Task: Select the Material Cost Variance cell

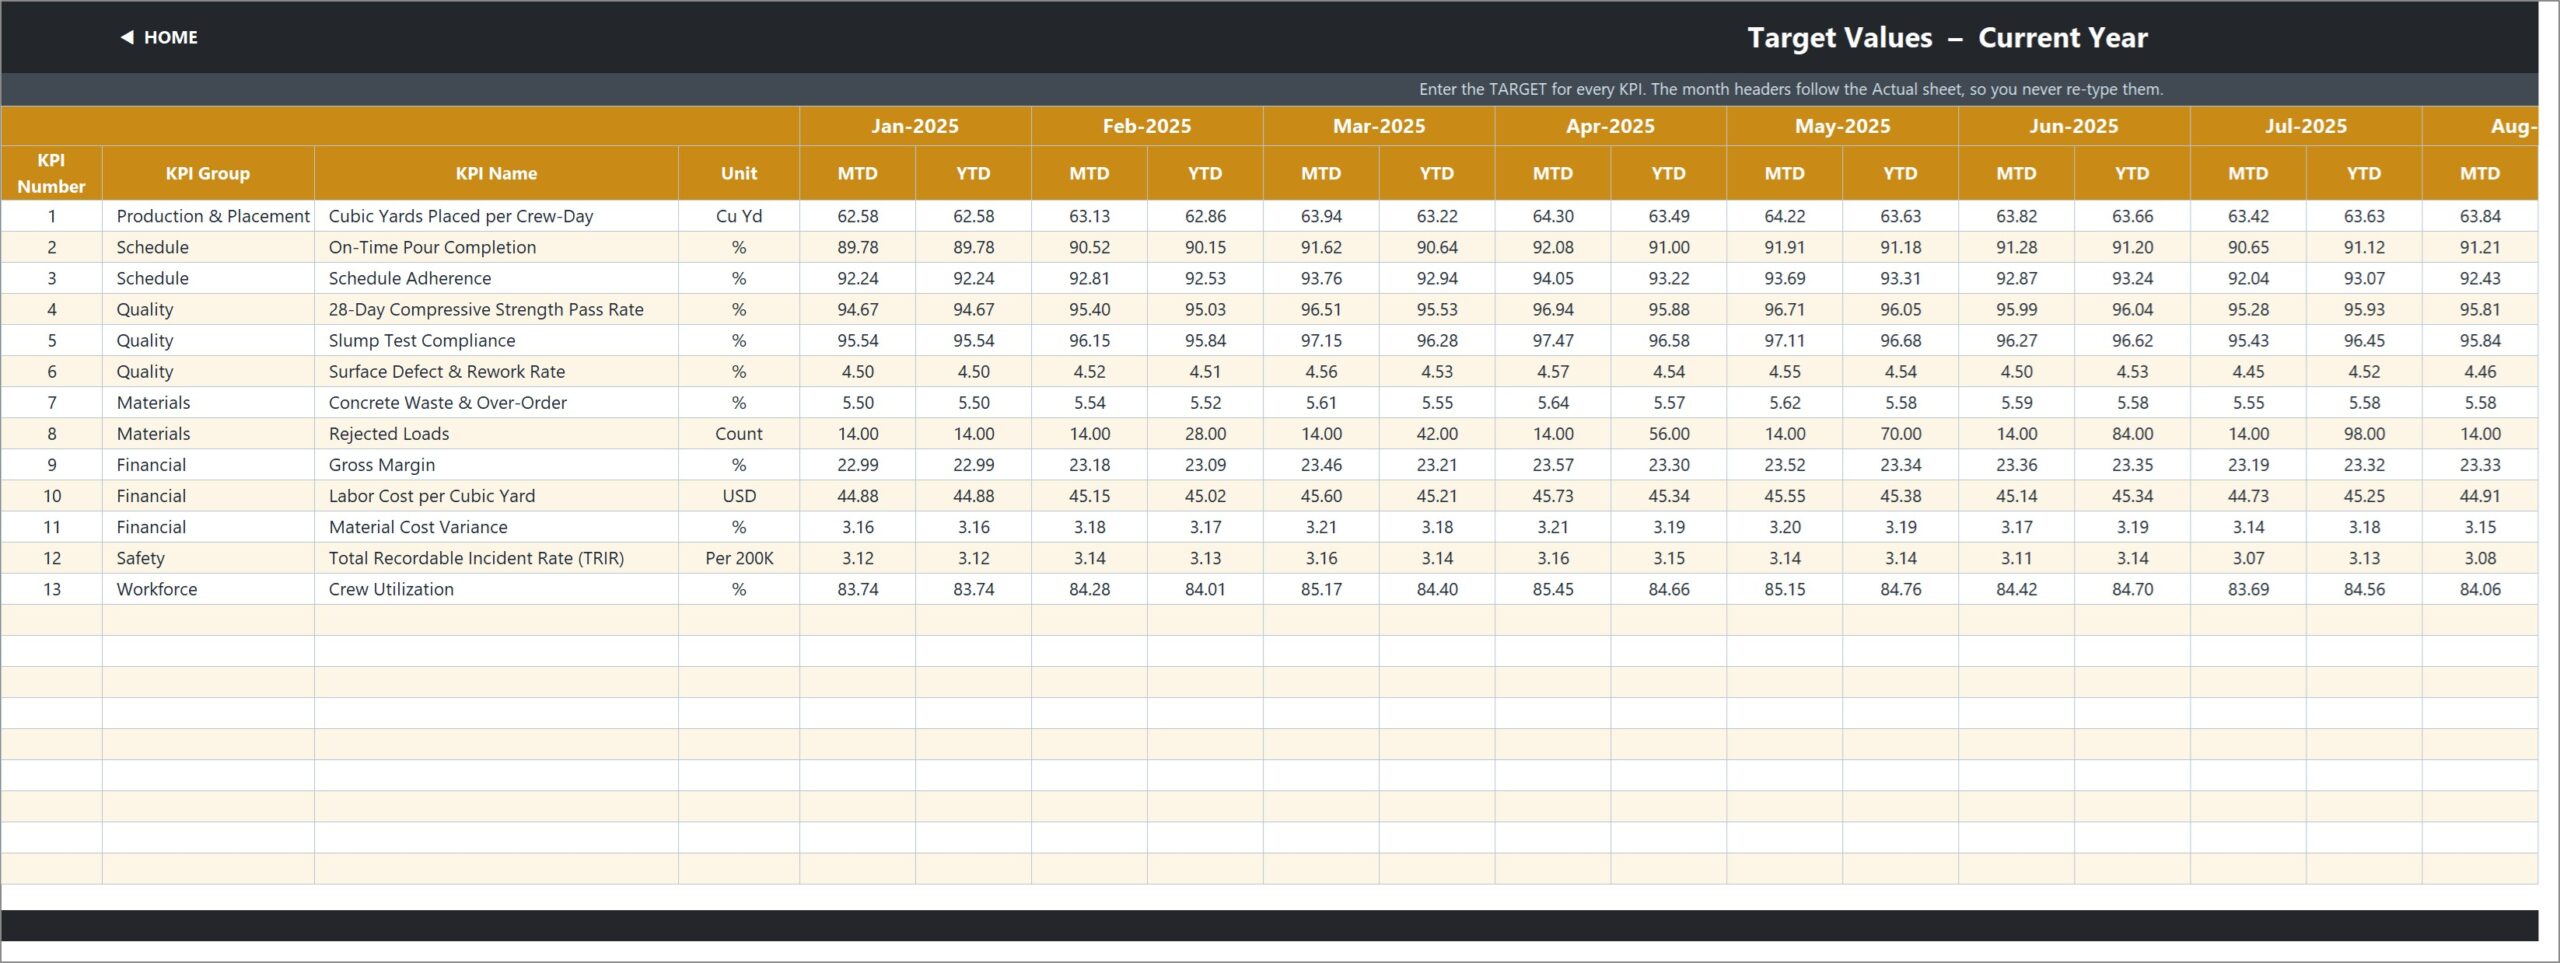Action: pyautogui.click(x=496, y=526)
